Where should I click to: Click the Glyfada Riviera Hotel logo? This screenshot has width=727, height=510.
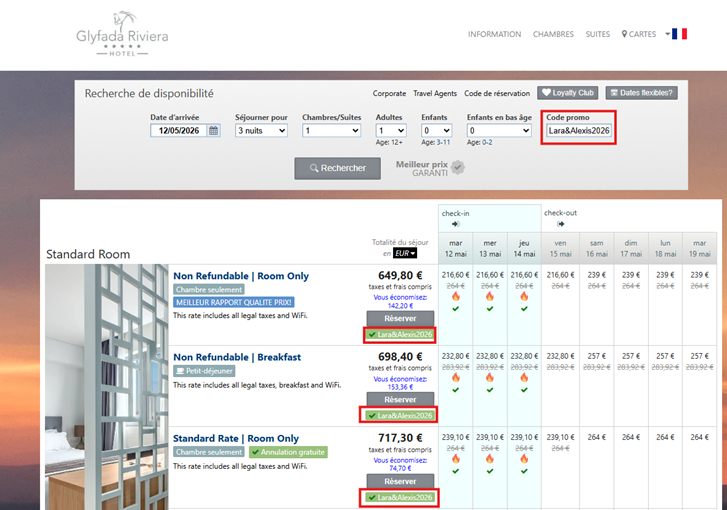122,34
